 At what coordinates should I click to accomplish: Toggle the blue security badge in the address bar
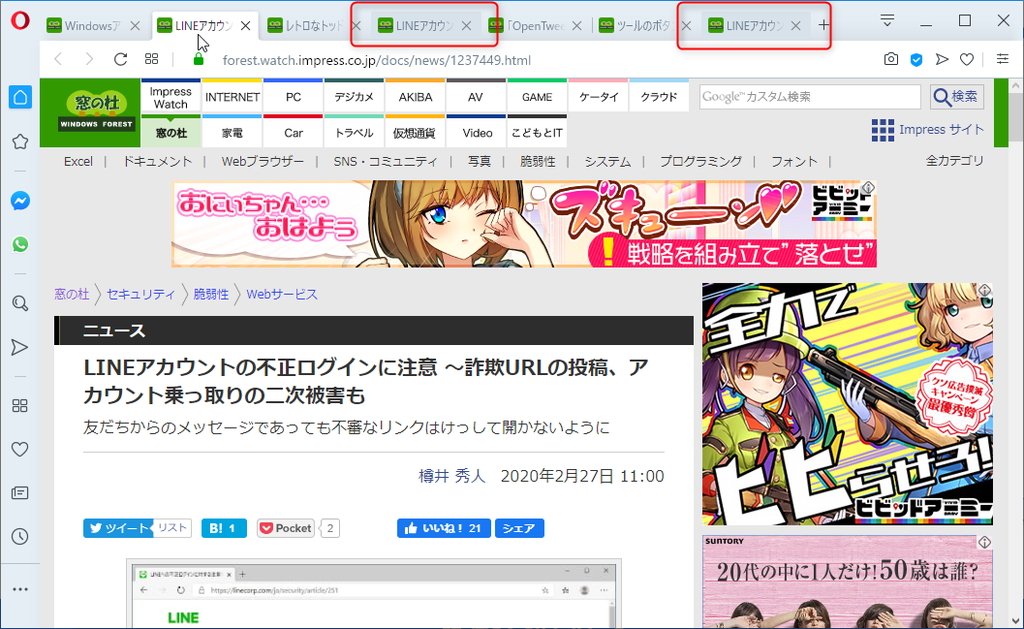916,59
